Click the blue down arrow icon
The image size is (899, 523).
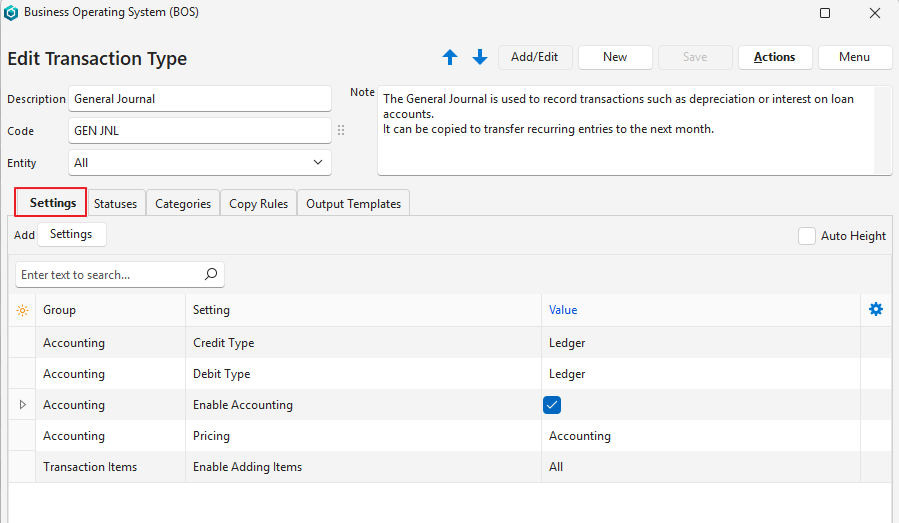pyautogui.click(x=480, y=58)
